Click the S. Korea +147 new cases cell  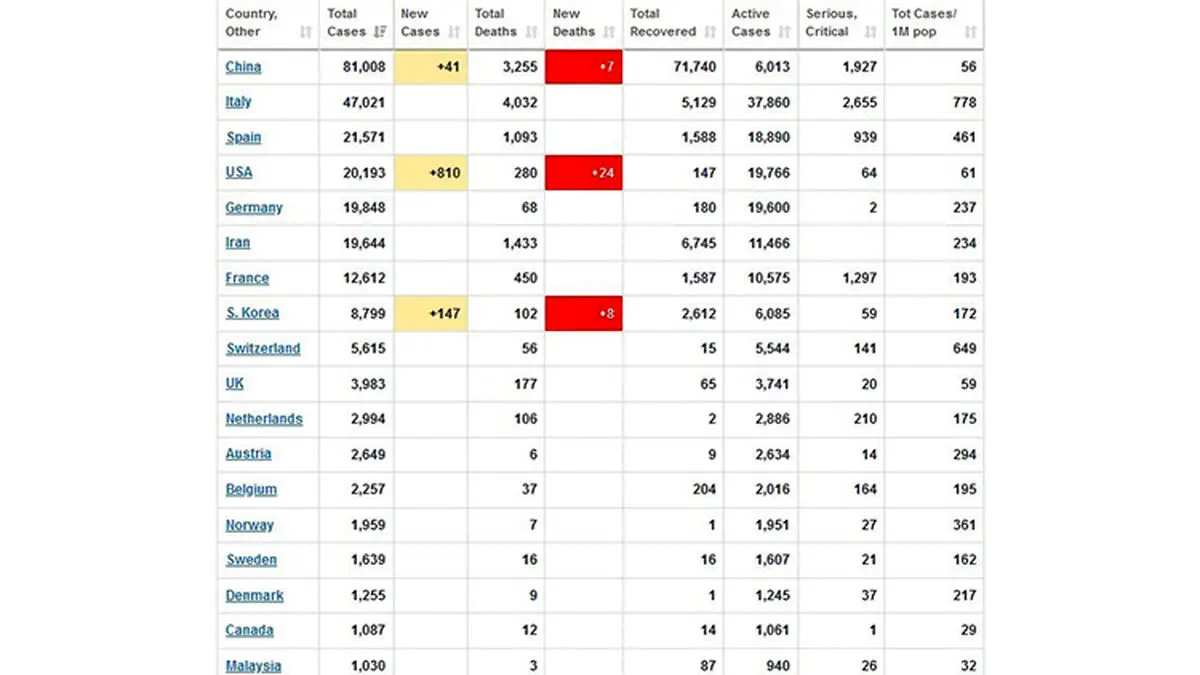(431, 313)
